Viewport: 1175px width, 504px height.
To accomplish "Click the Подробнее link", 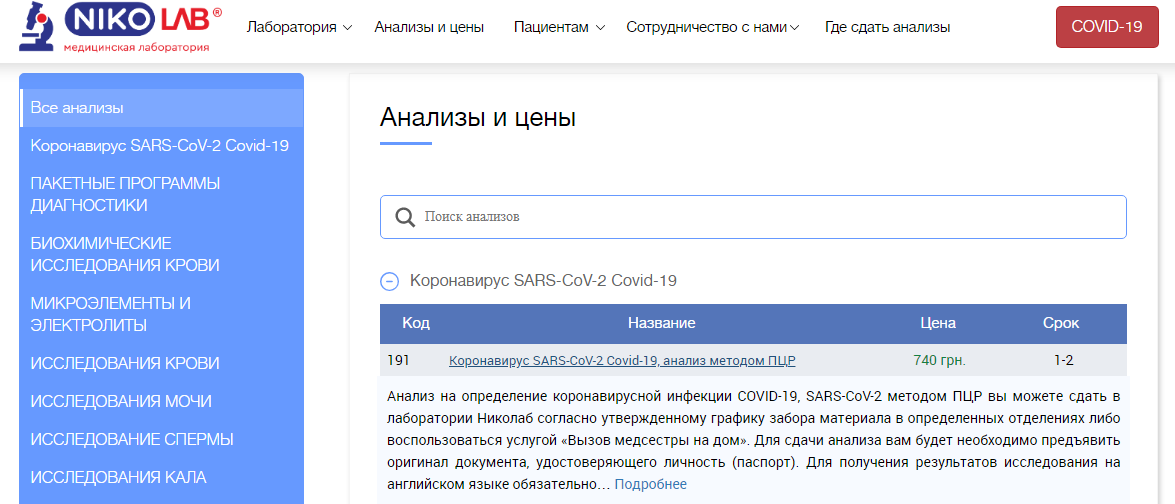I will click(x=650, y=485).
